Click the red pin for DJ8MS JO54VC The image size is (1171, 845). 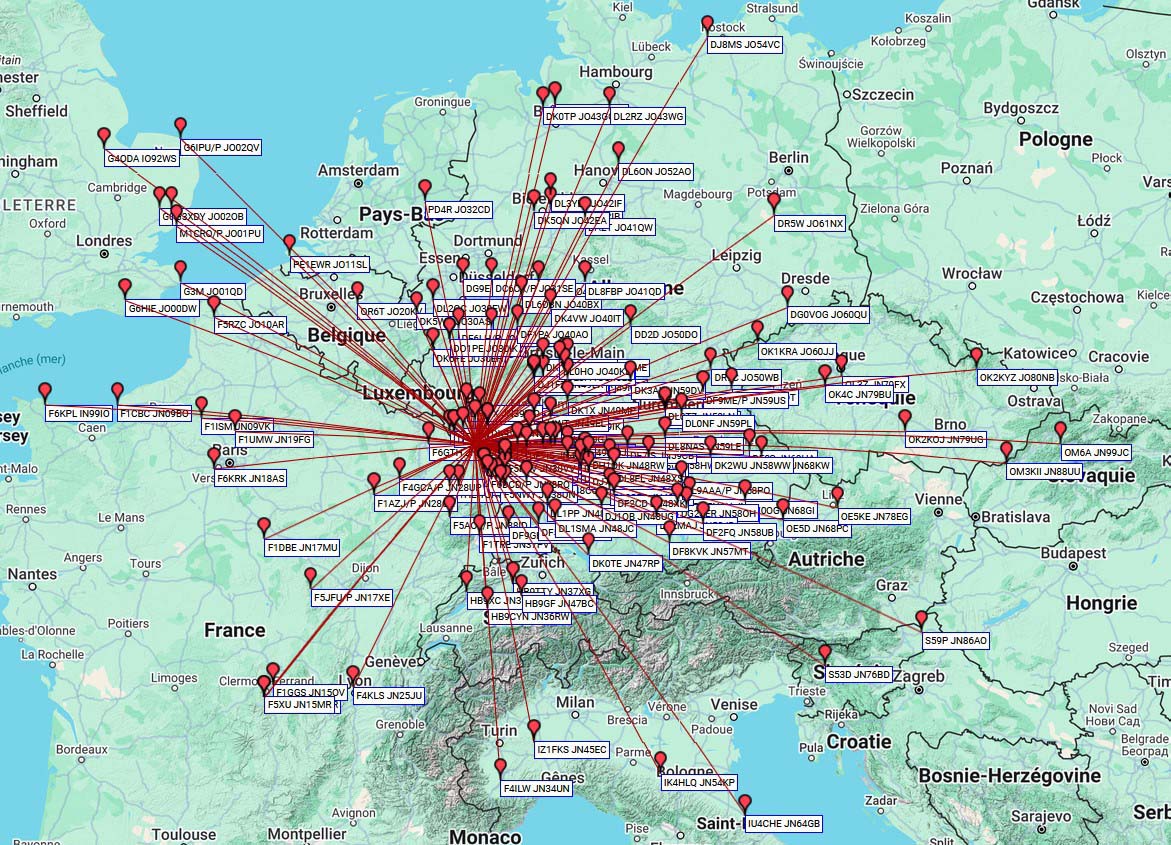(x=708, y=23)
